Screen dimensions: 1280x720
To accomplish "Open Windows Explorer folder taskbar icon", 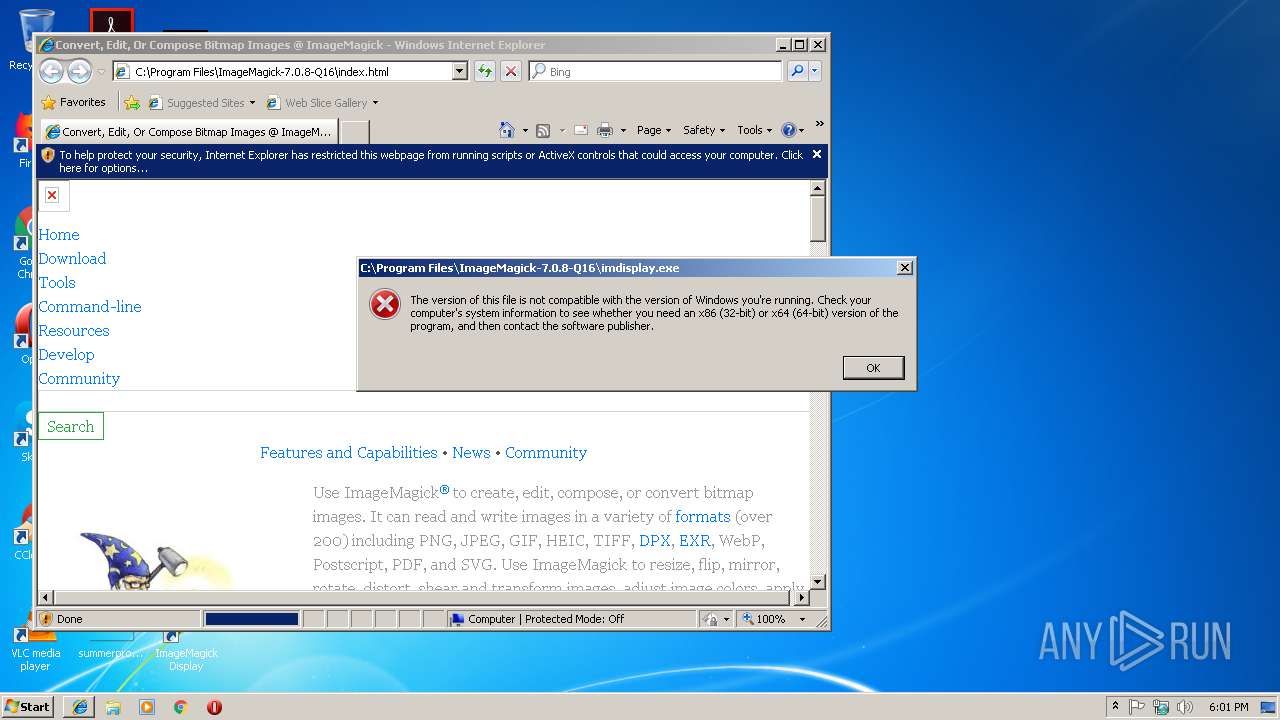I will (113, 707).
